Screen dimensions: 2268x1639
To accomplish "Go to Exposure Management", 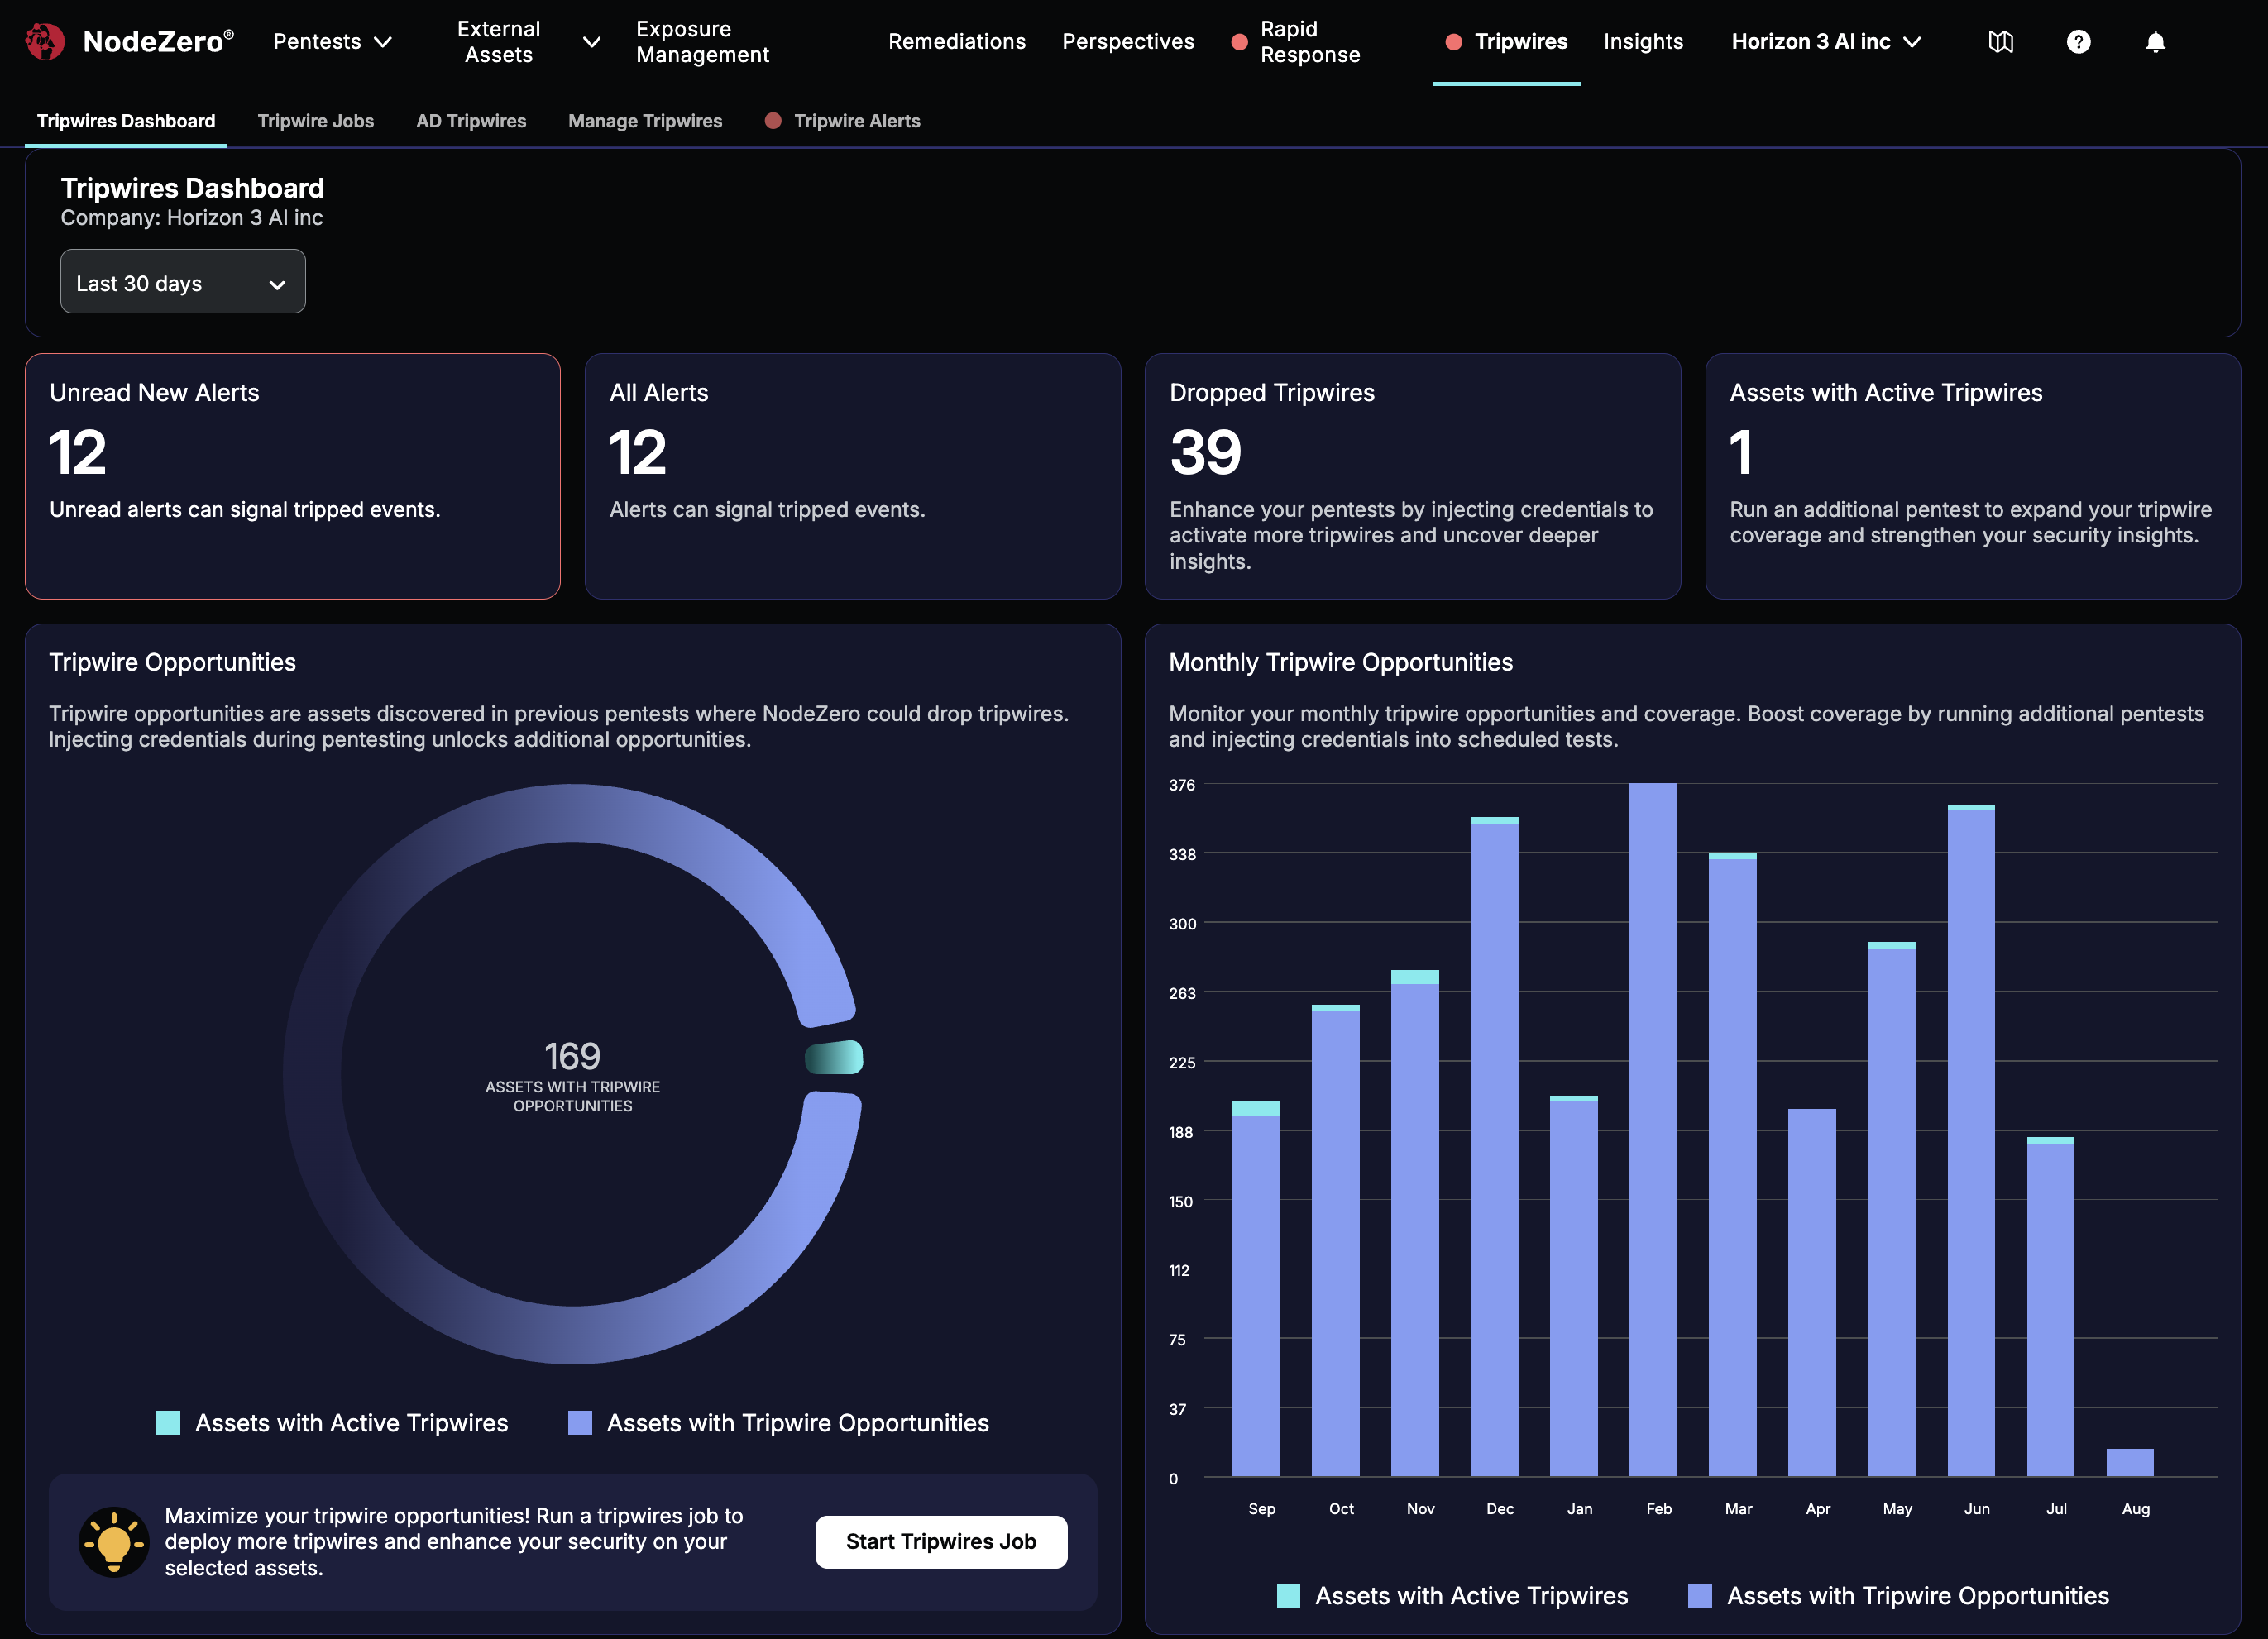I will 703,41.
